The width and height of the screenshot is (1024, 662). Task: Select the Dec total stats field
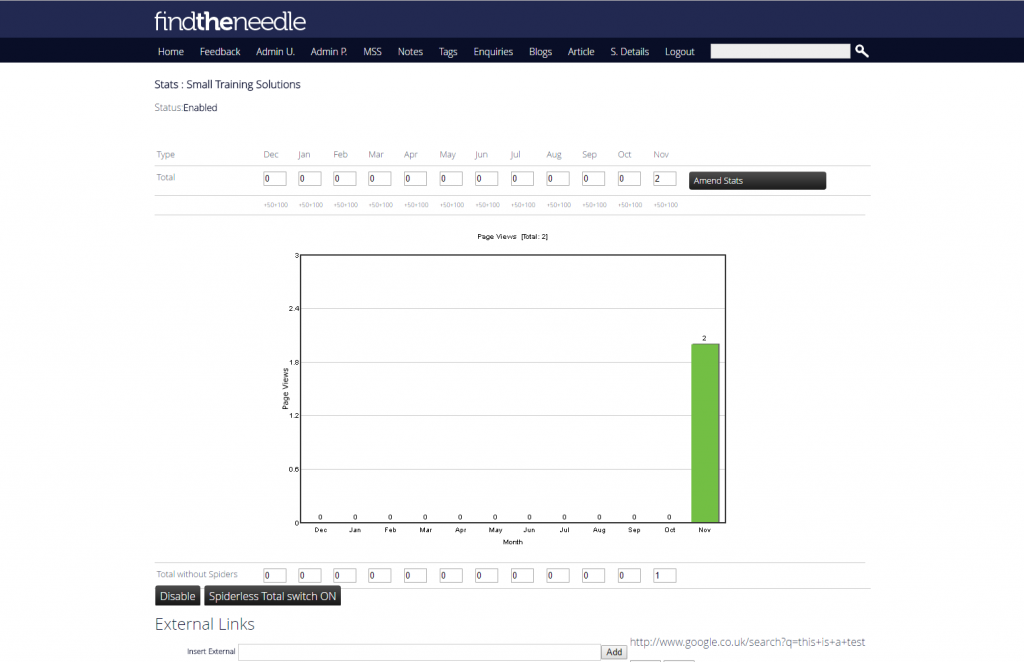pyautogui.click(x=275, y=179)
